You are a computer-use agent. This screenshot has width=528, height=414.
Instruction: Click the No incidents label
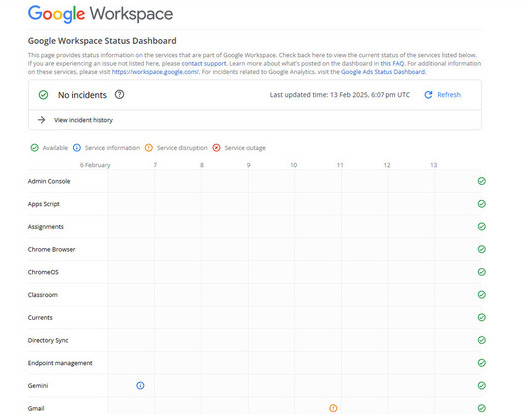click(x=82, y=95)
